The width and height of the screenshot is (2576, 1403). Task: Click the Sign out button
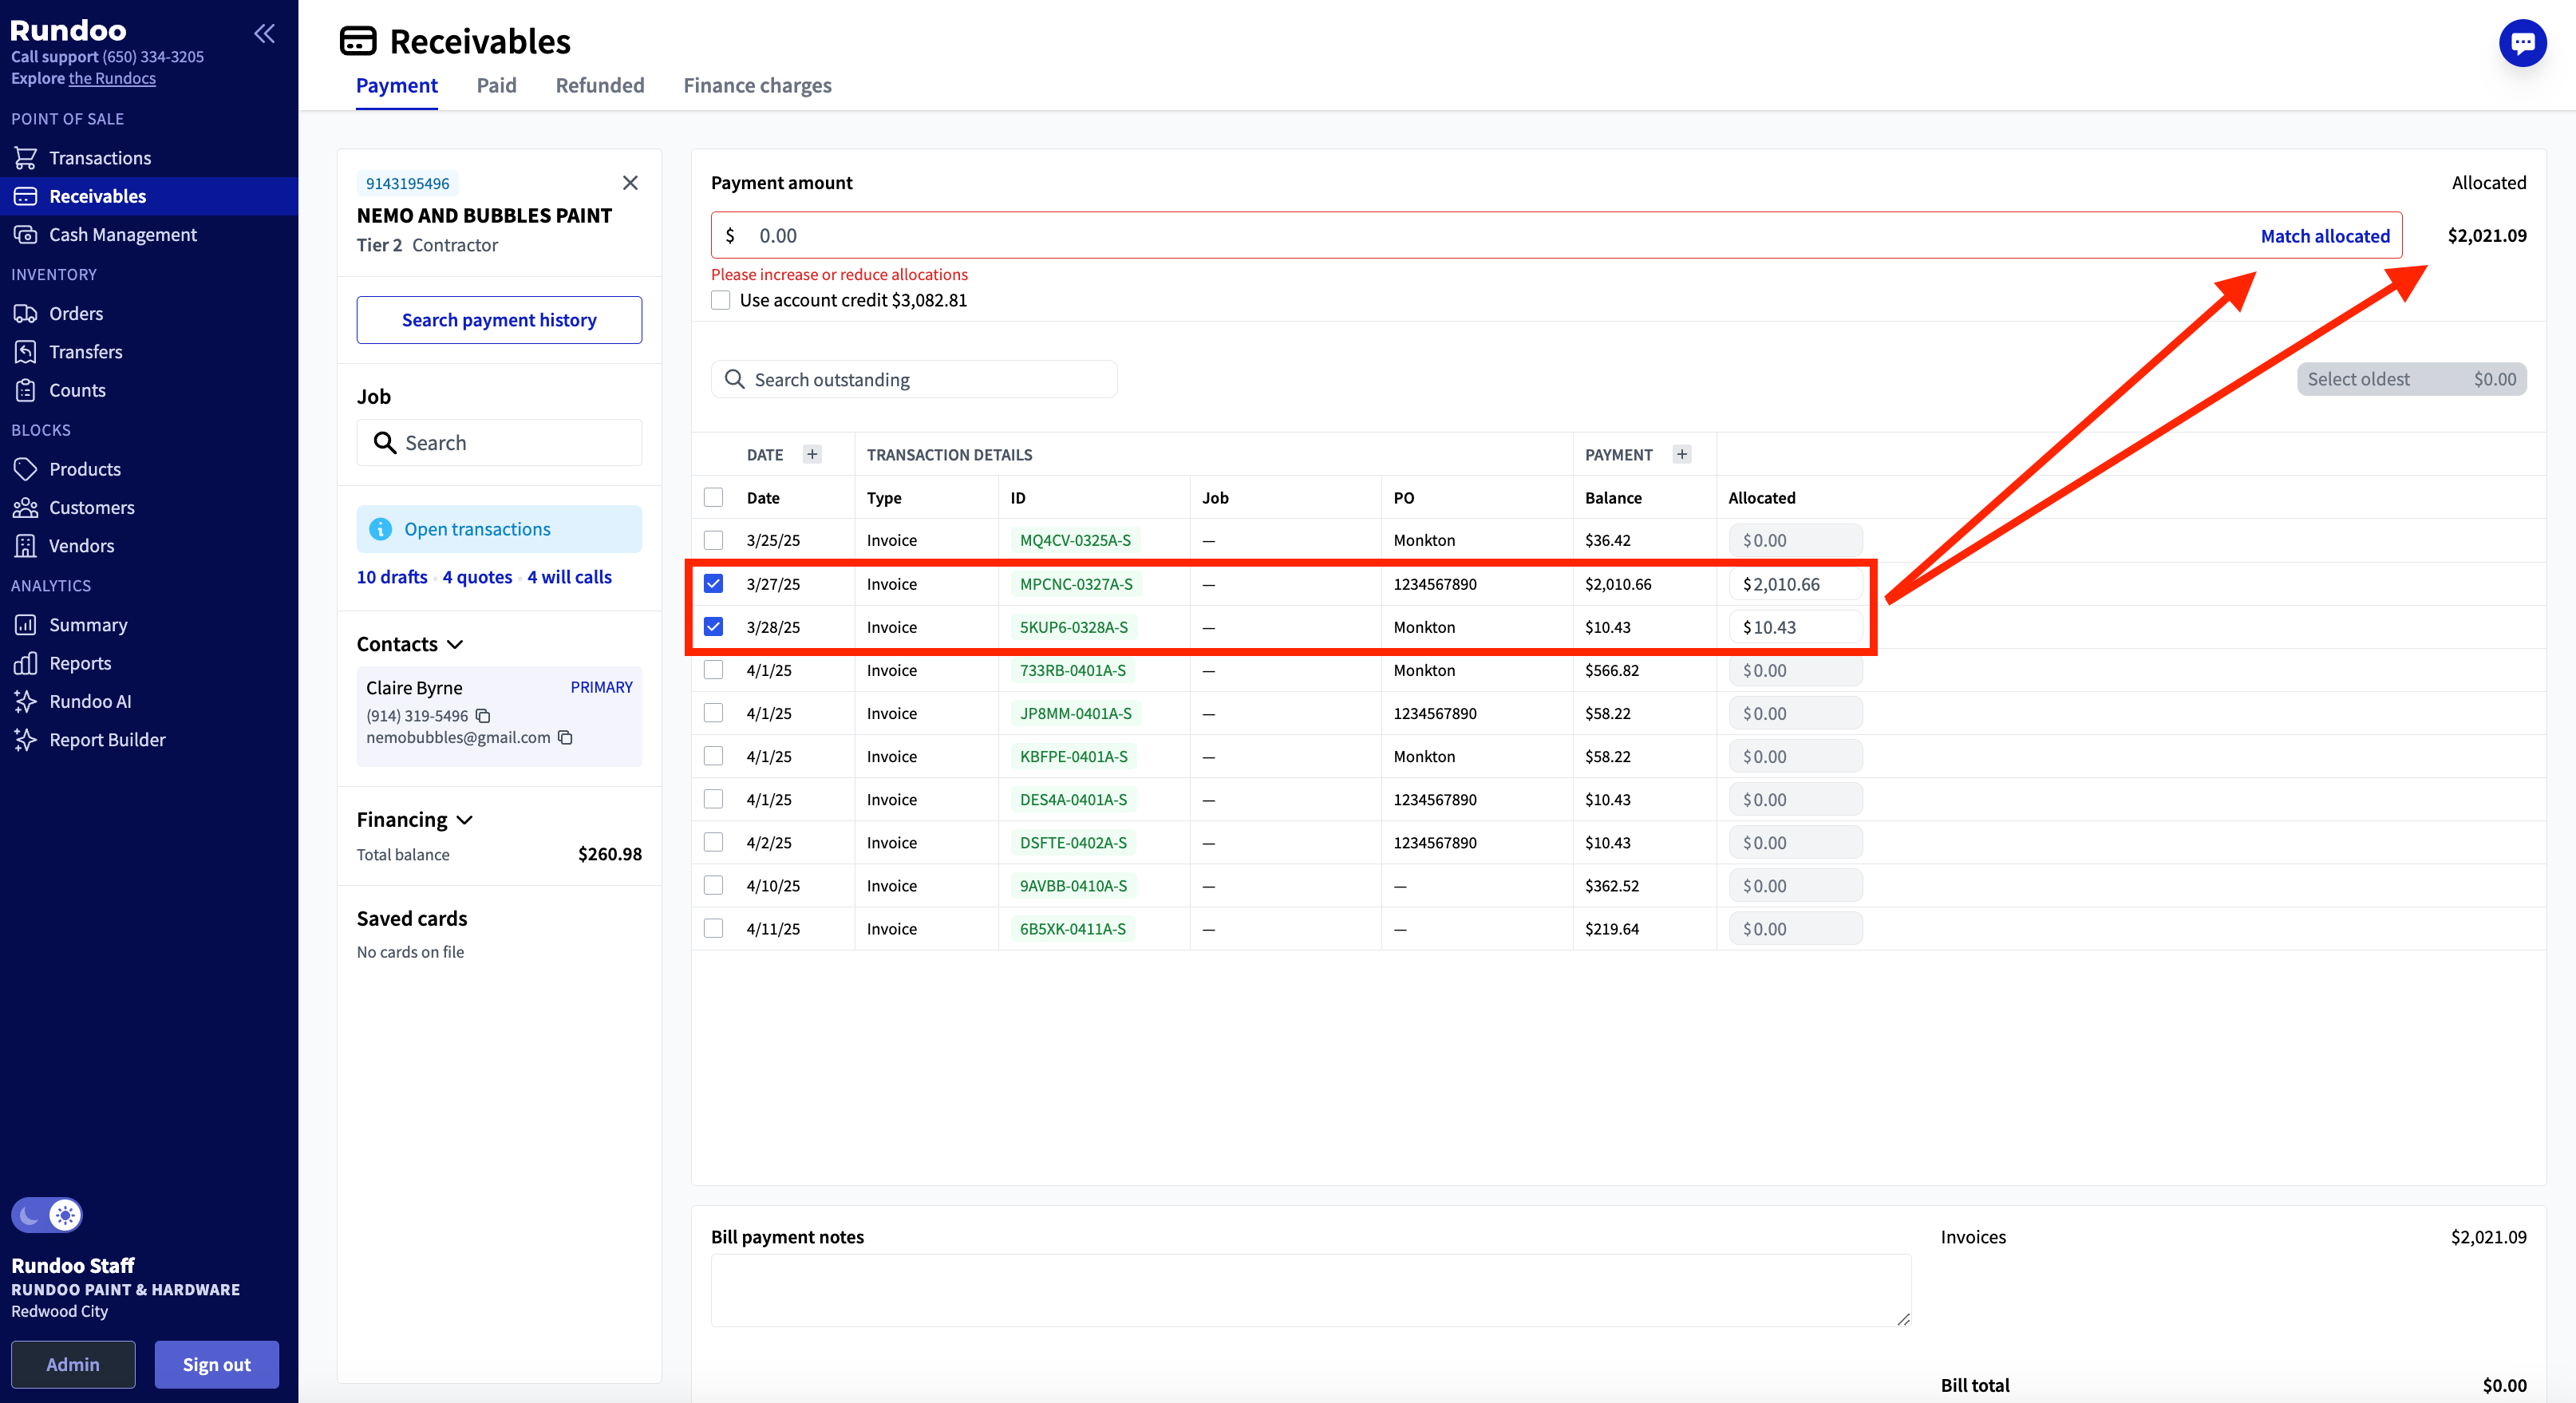coord(216,1364)
